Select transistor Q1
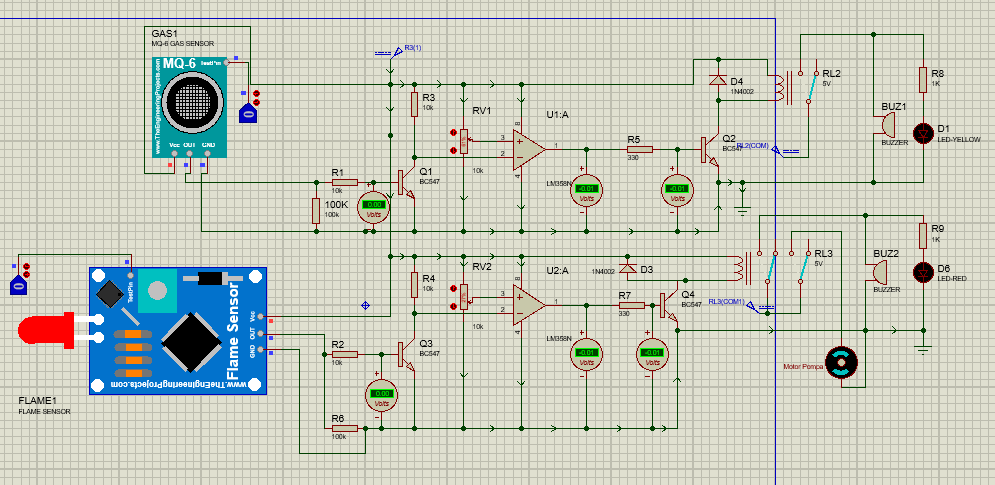This screenshot has height=485, width=995. 406,183
